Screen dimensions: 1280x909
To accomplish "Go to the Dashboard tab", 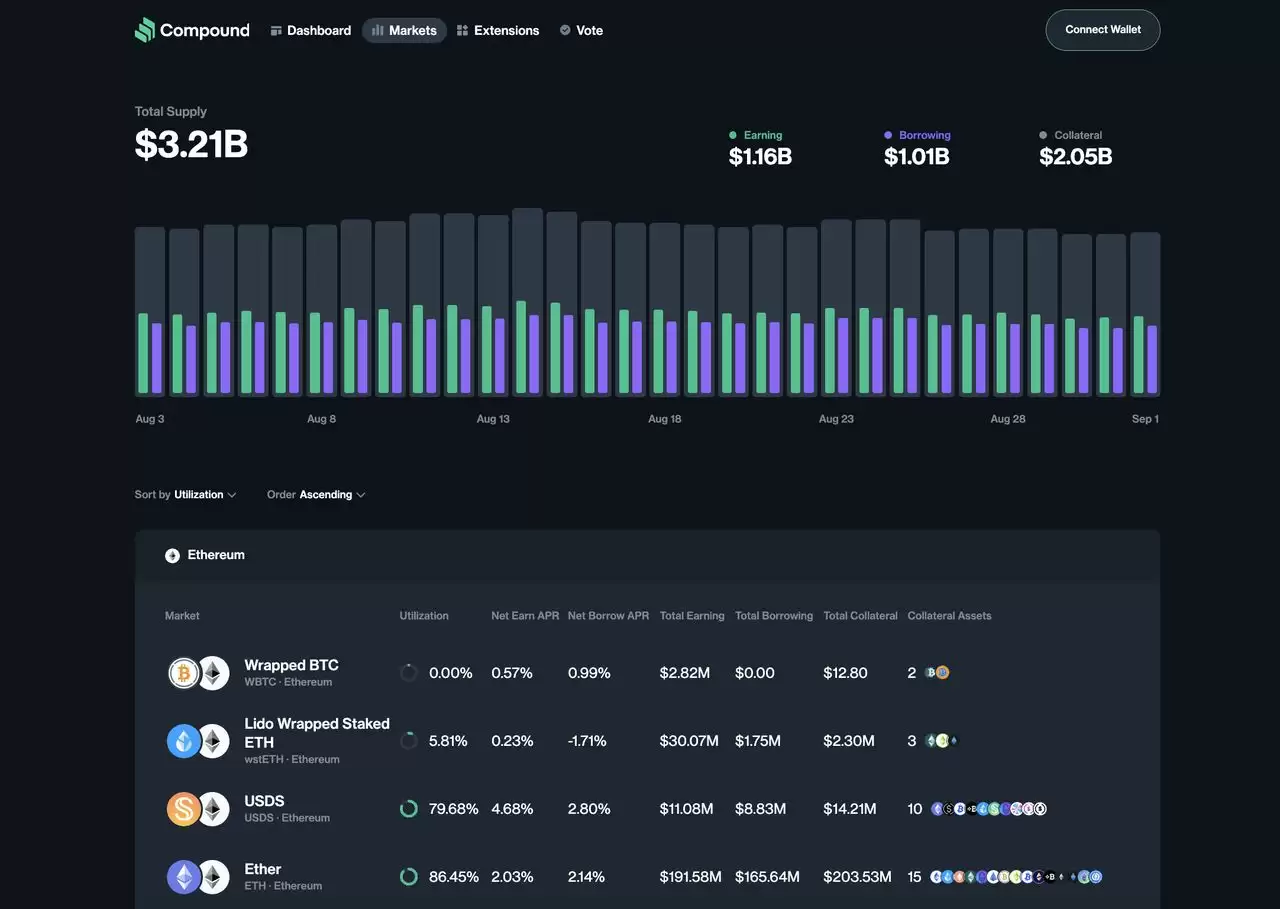I will (x=310, y=31).
